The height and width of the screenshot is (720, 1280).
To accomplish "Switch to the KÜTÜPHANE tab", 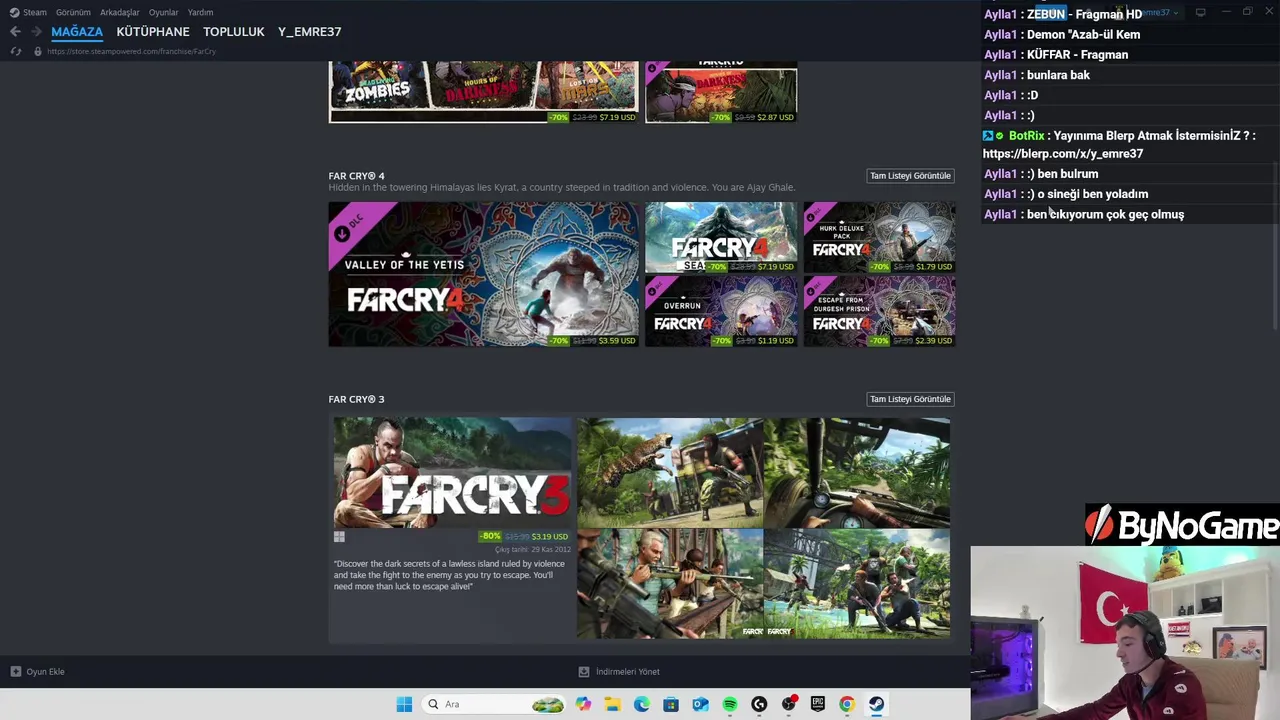I will tap(153, 32).
